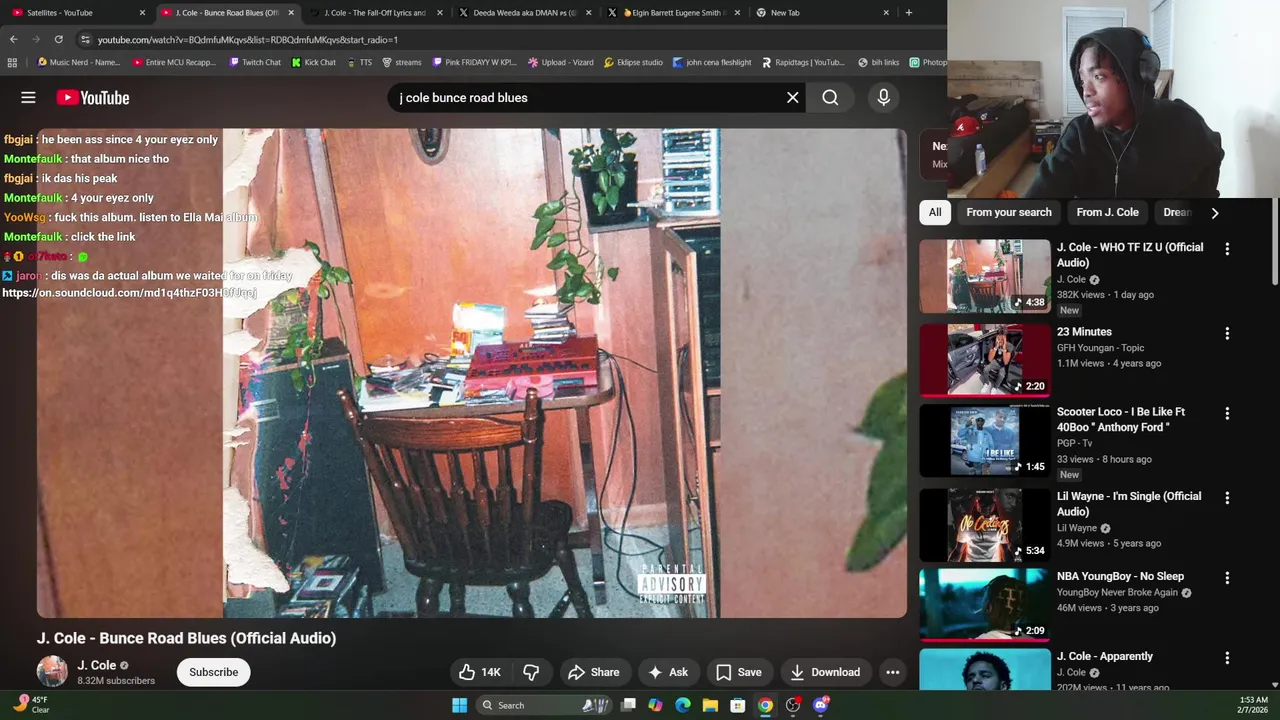Viewport: 1280px width, 720px height.
Task: Open TTS bookmark
Action: (359, 62)
